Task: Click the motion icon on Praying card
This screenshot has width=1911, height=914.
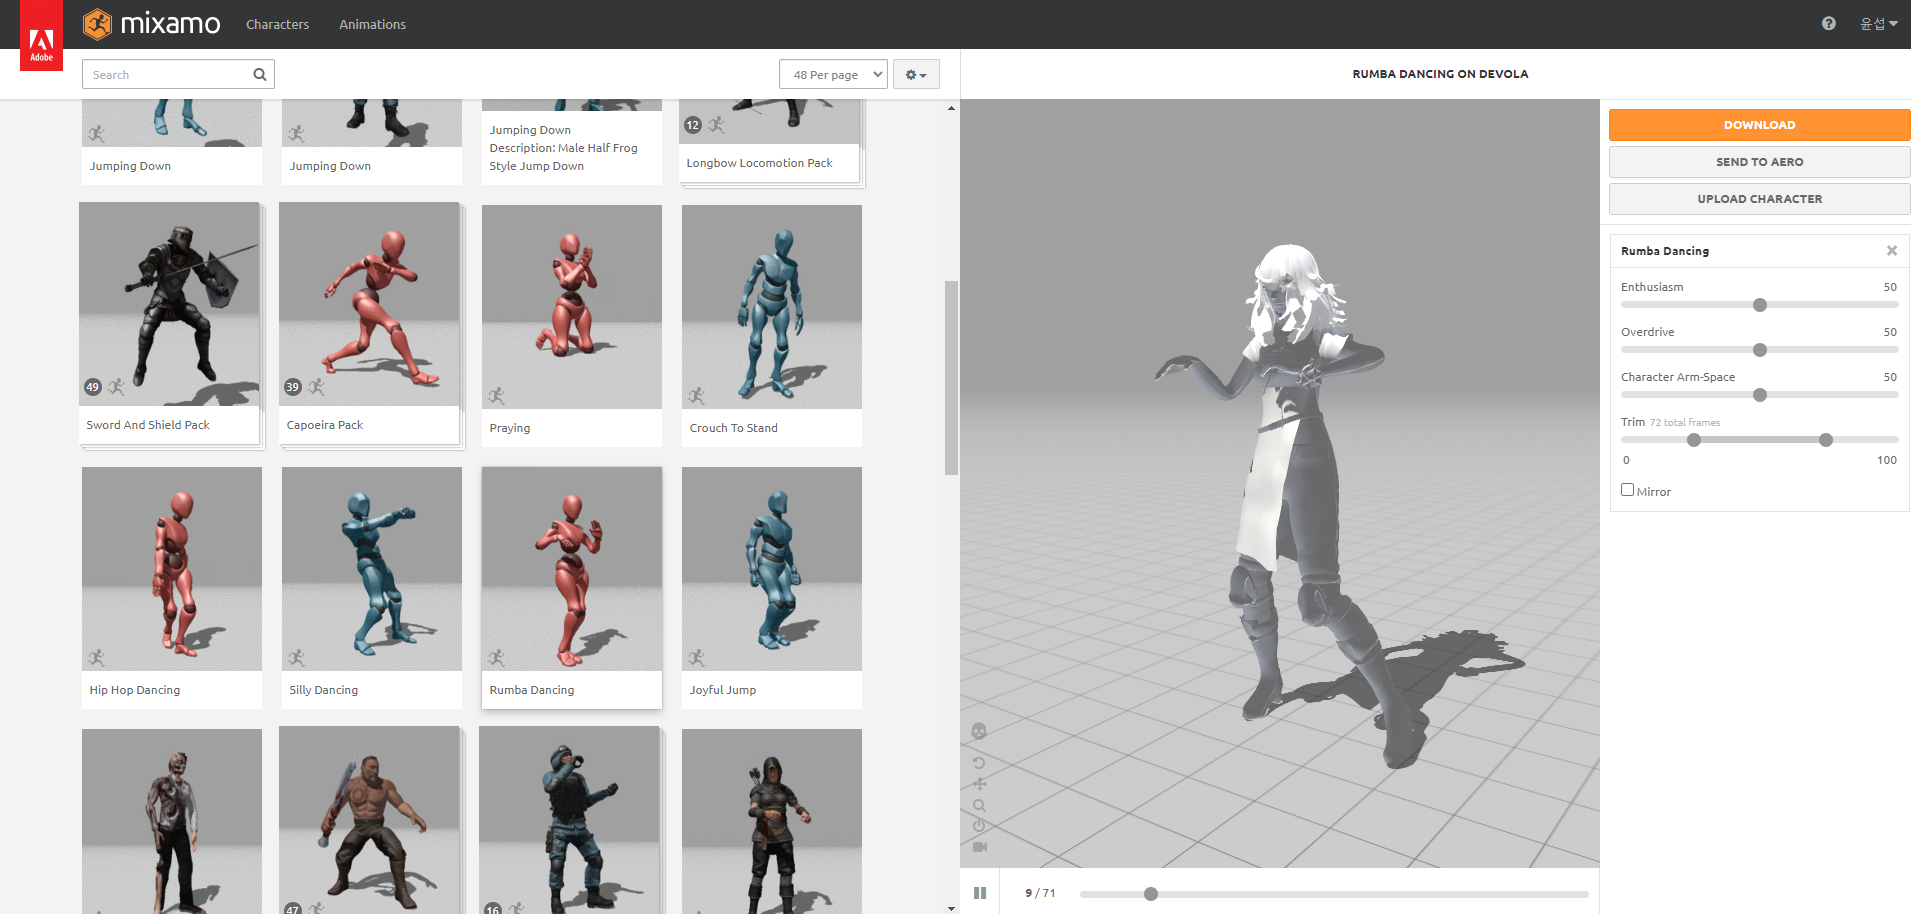Action: click(x=497, y=396)
